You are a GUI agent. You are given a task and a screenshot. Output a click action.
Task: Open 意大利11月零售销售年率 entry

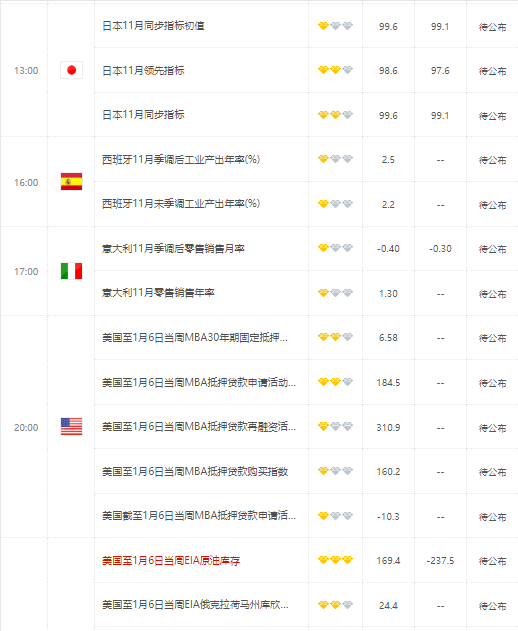158,293
